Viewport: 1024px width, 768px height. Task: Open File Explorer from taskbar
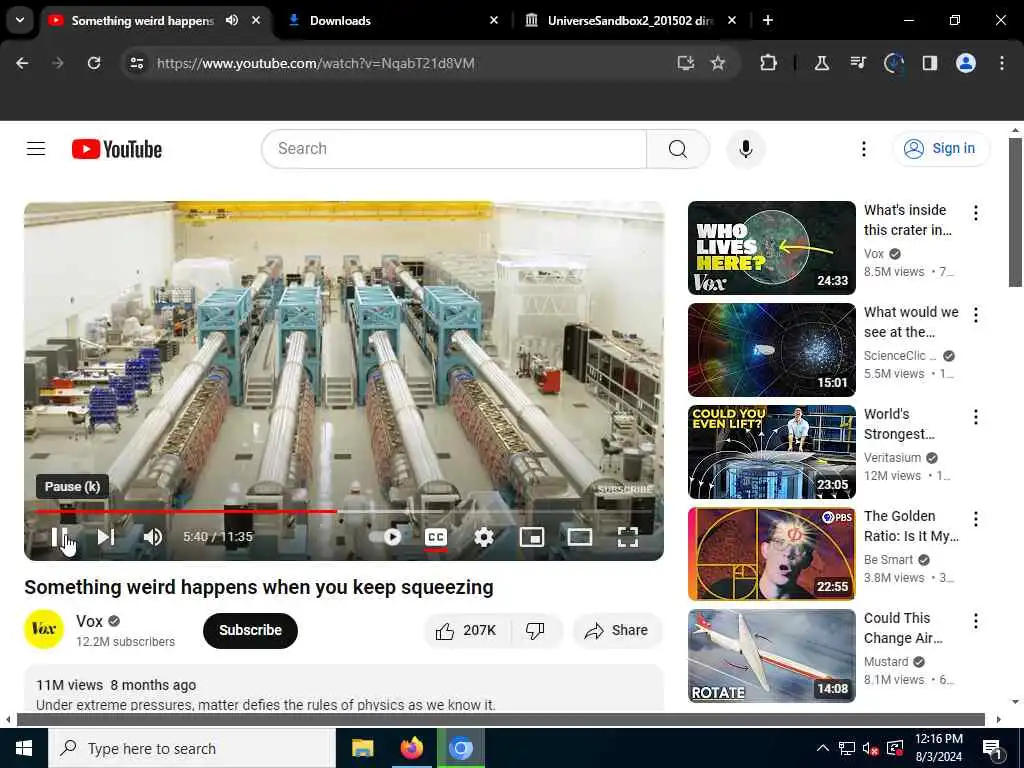[x=362, y=748]
